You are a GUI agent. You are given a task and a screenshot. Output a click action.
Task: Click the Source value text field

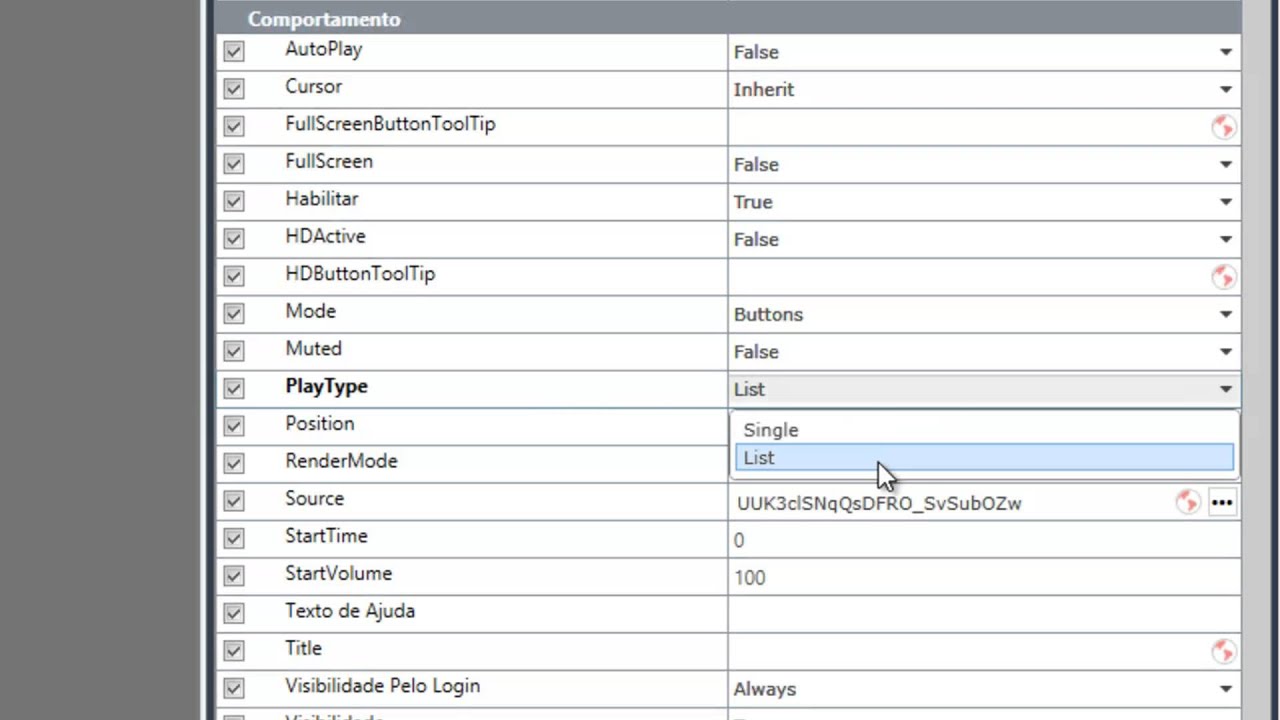click(952, 503)
